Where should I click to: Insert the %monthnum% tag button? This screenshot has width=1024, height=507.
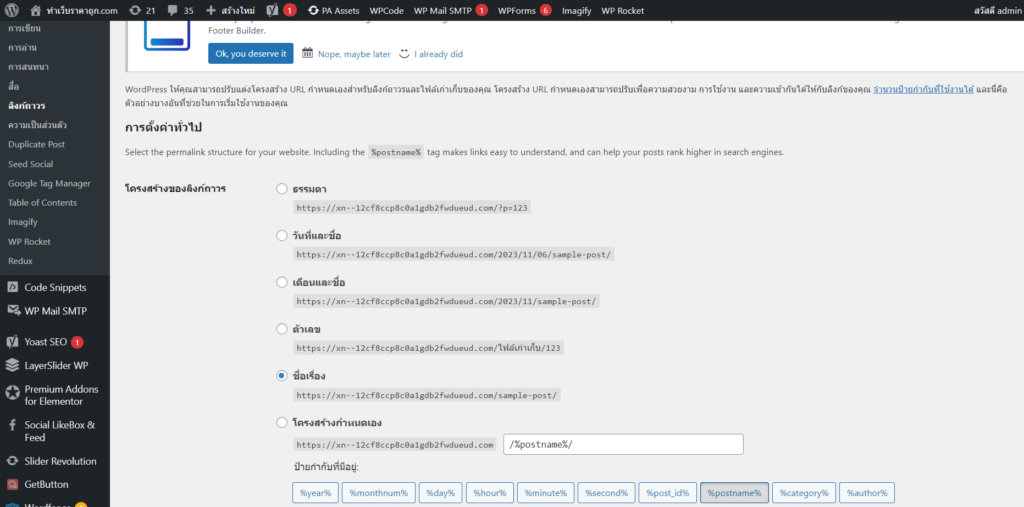click(x=378, y=493)
